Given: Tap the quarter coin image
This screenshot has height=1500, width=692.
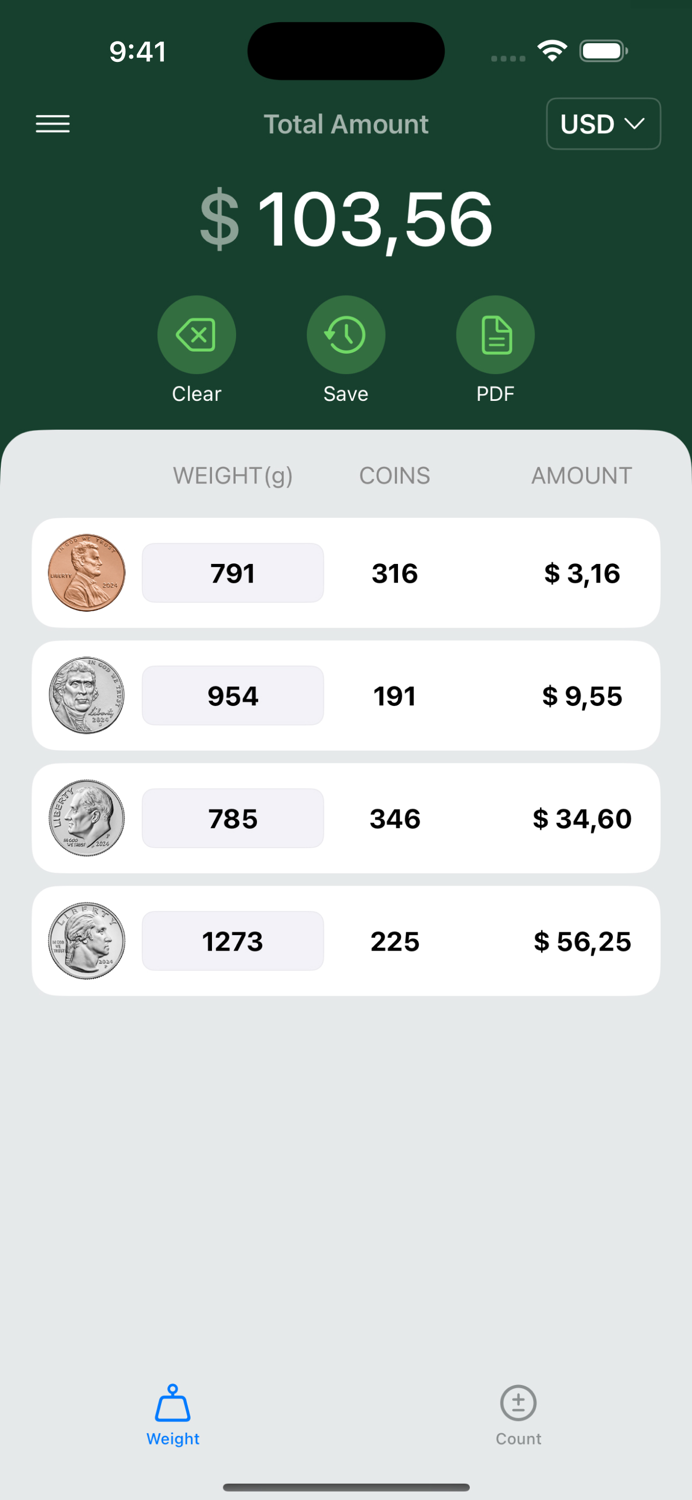Looking at the screenshot, I should 86,940.
